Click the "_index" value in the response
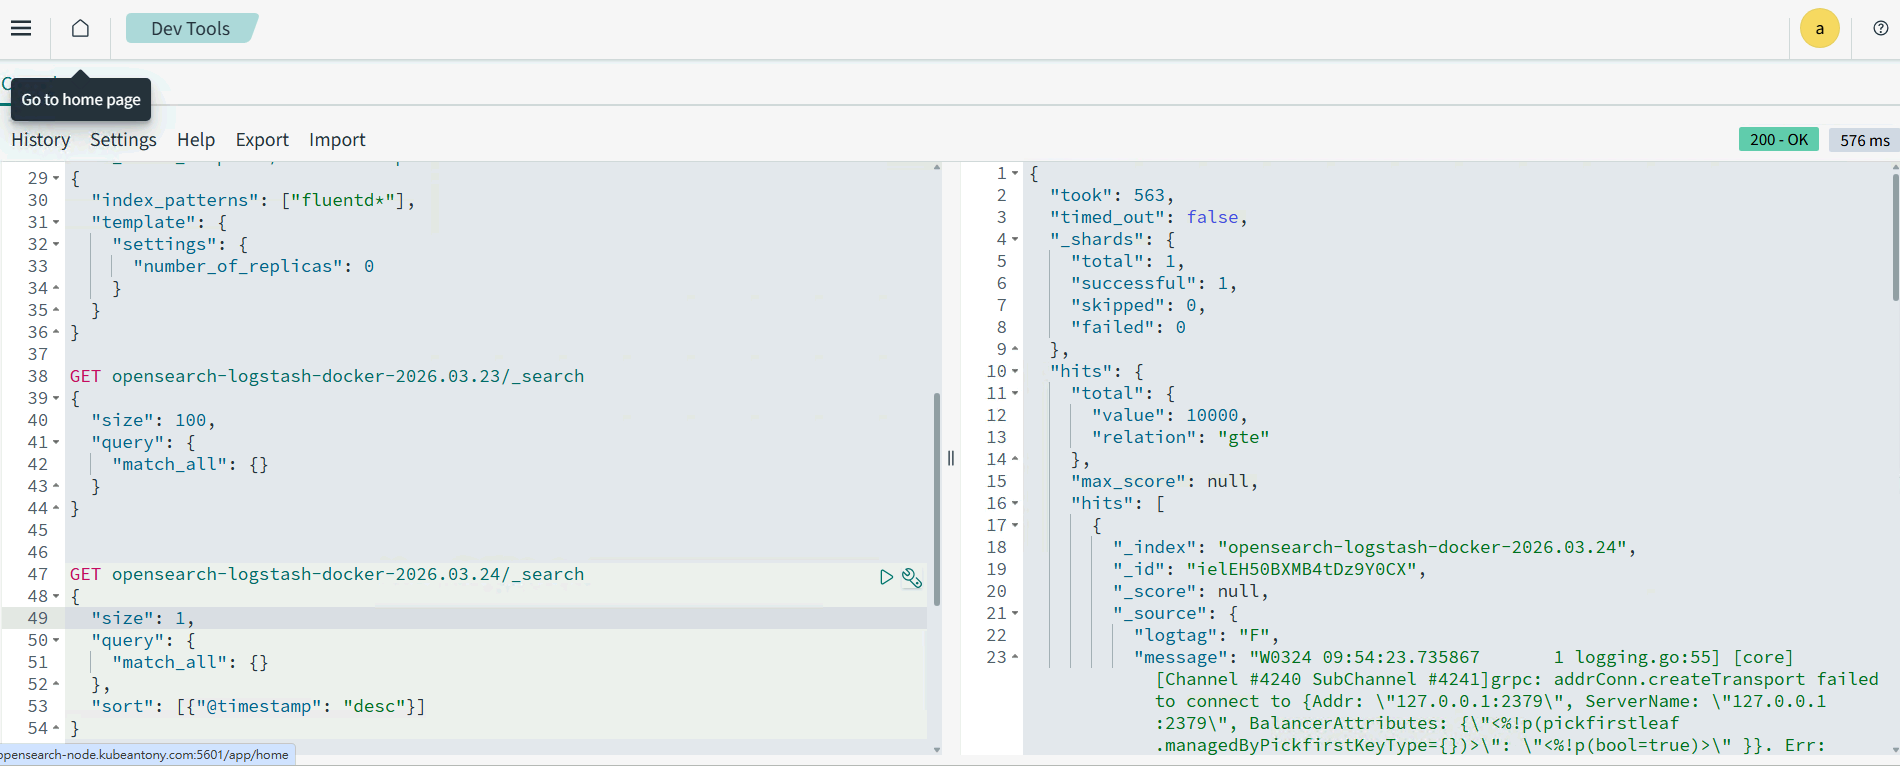 1423,547
